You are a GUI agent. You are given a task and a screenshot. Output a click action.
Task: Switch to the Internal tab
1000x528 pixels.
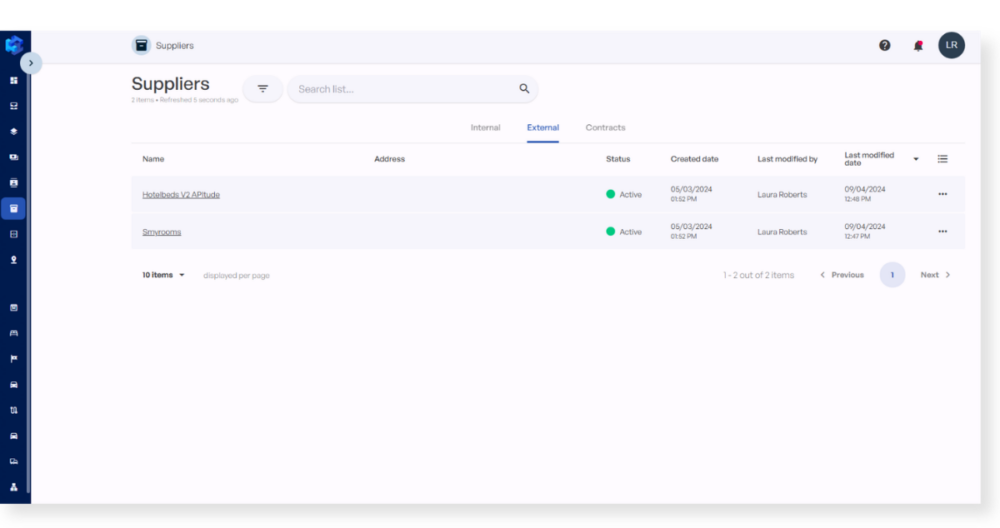pyautogui.click(x=485, y=128)
